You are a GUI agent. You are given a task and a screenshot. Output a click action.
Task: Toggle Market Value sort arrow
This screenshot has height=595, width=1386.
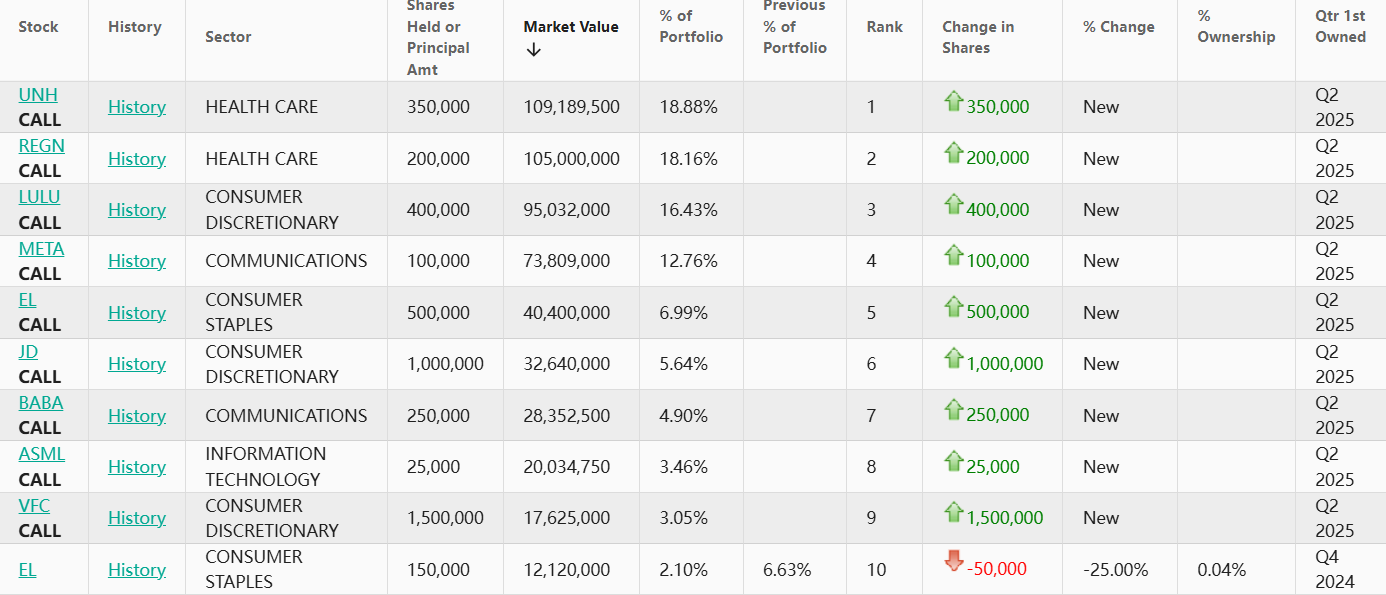pos(533,50)
